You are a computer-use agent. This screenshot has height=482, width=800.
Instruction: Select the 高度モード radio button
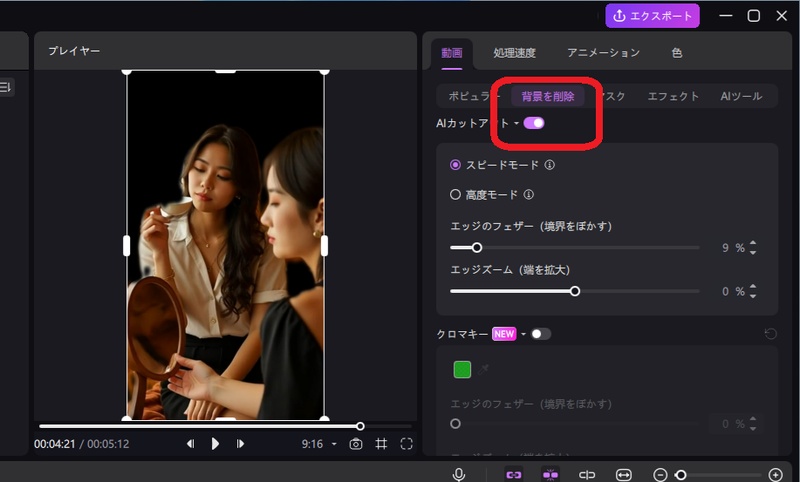coord(455,194)
